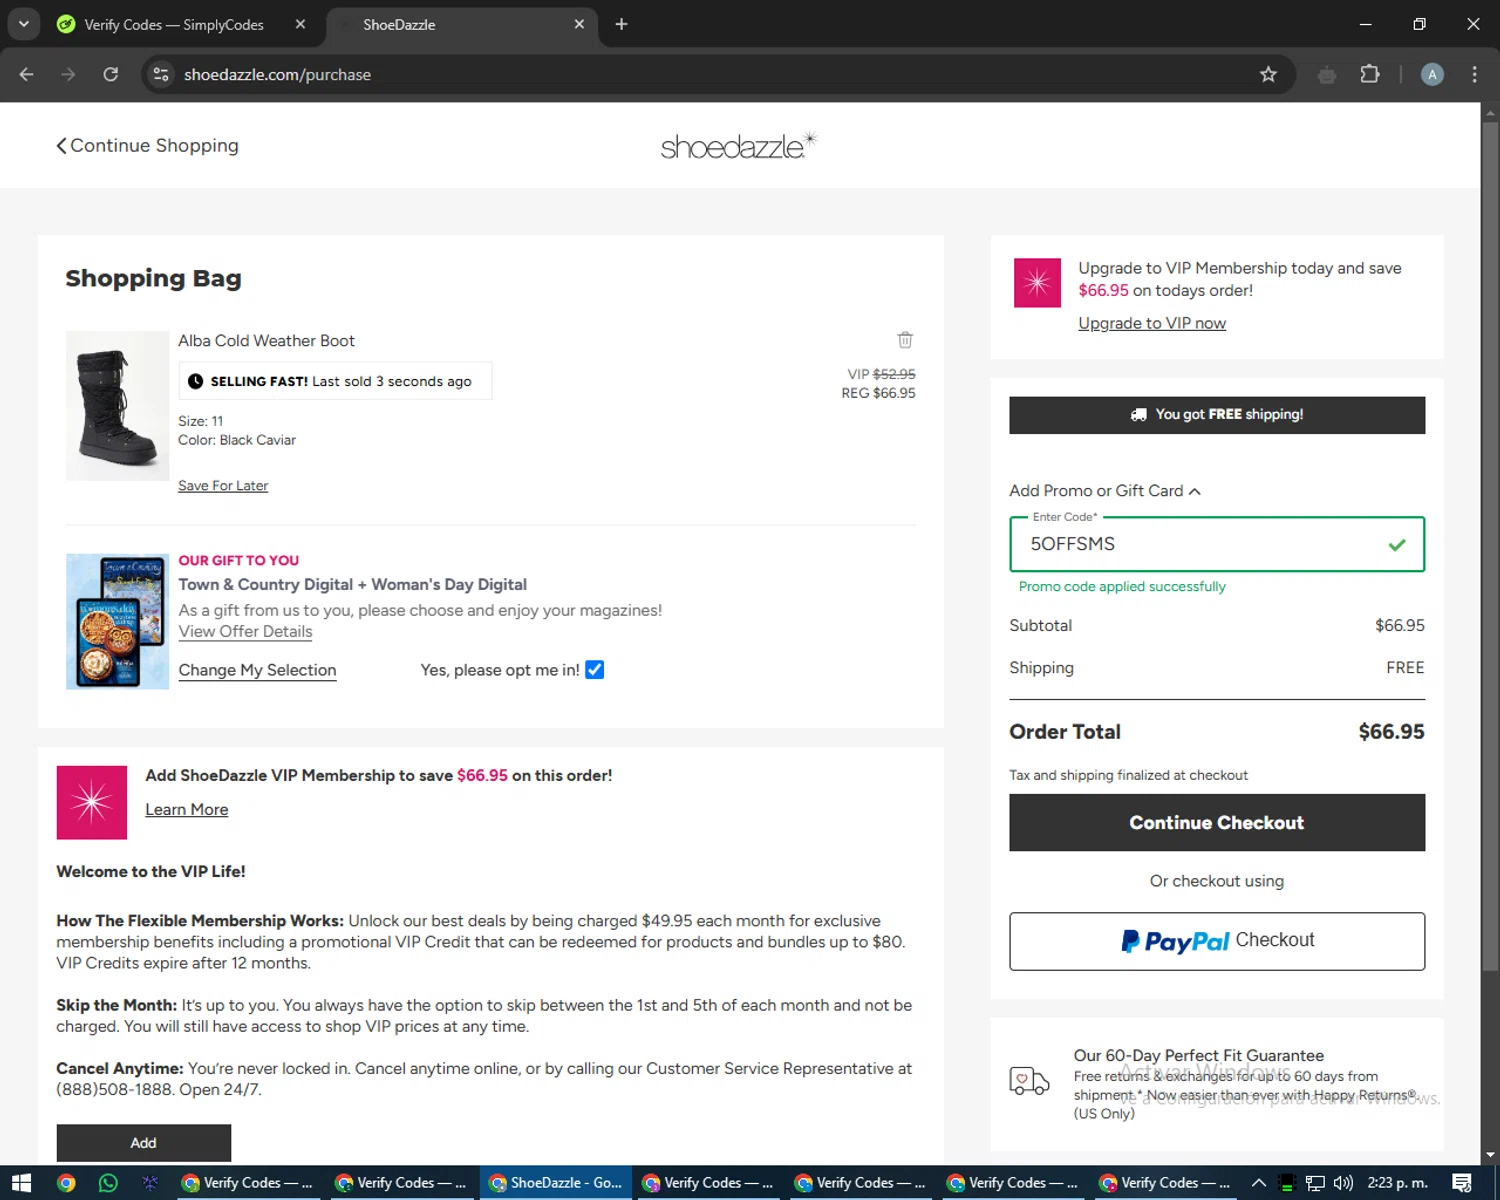The image size is (1500, 1200).
Task: Click the 'You got FREE shipping!' banner
Action: [1217, 415]
